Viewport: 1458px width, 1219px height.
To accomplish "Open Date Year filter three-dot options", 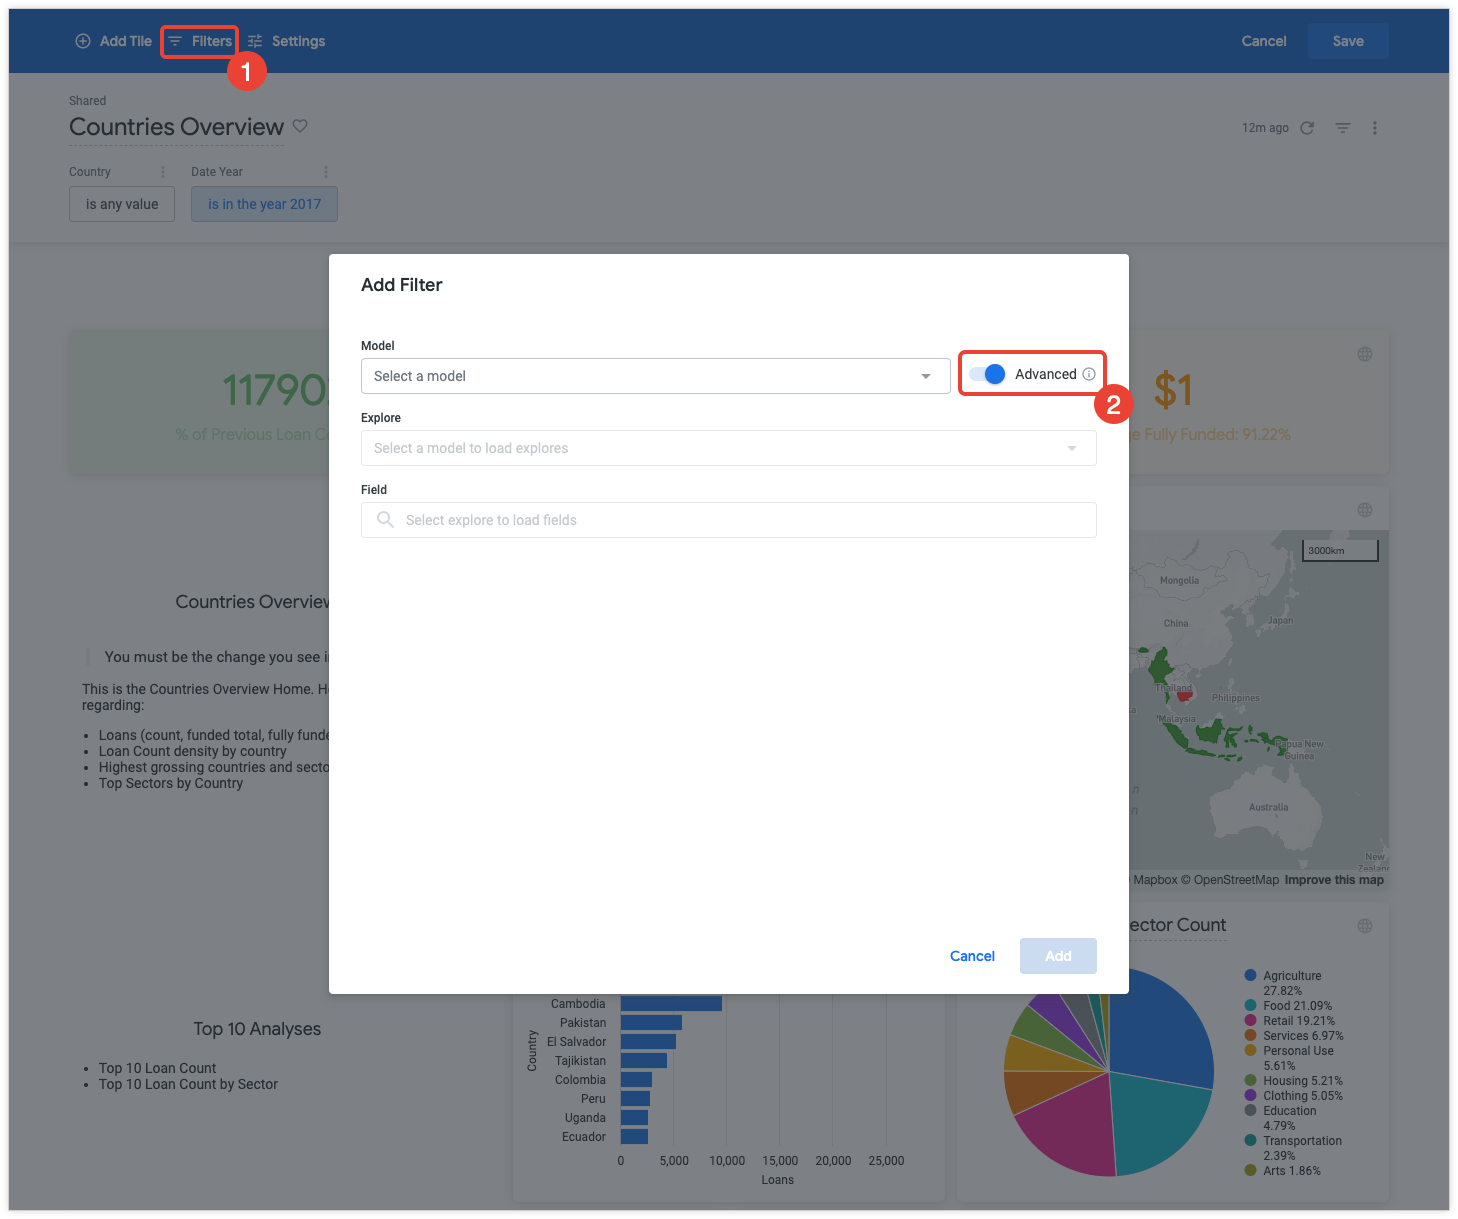I will pyautogui.click(x=326, y=172).
